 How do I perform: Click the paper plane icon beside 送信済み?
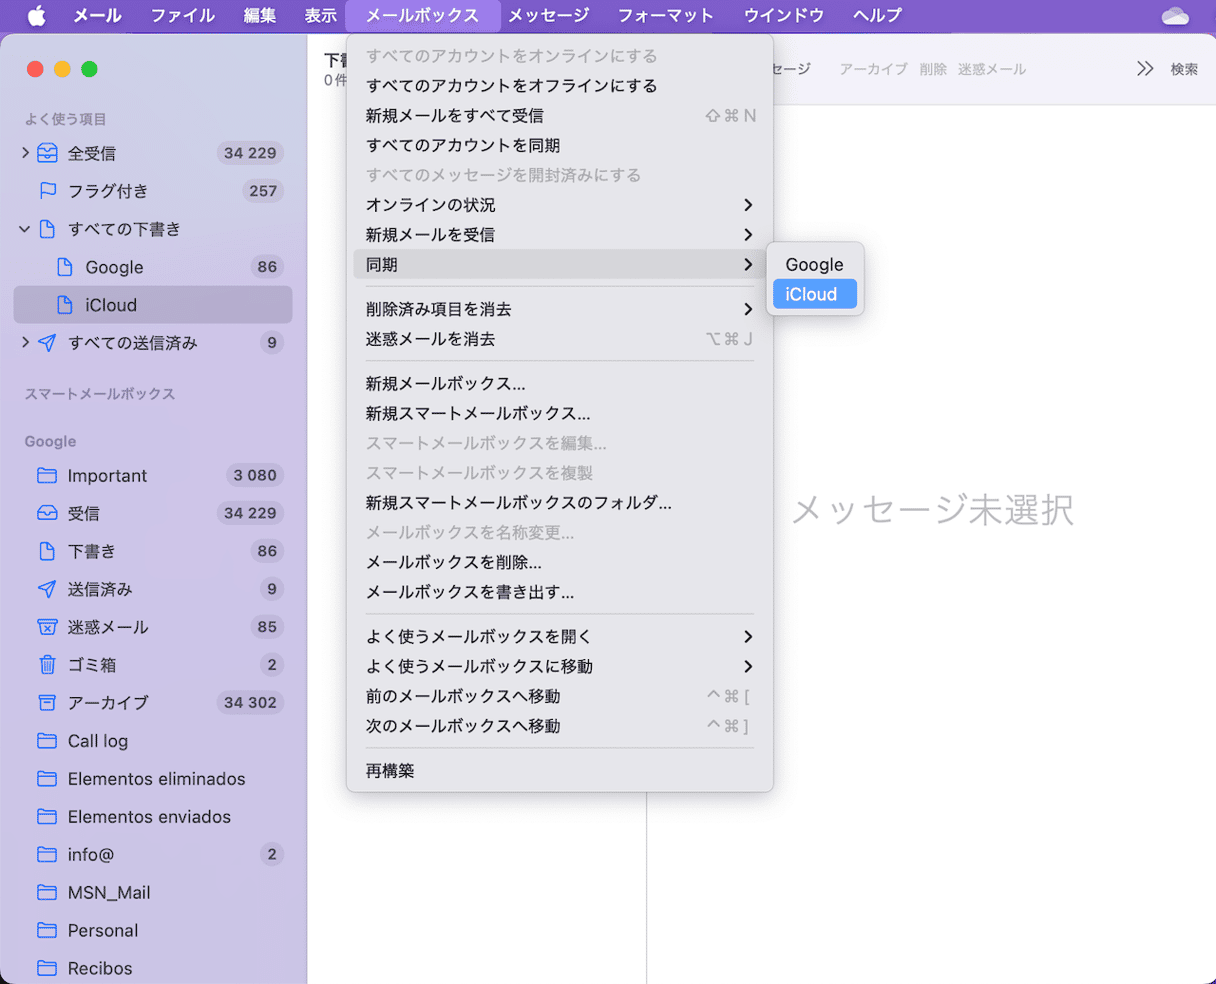click(x=47, y=589)
